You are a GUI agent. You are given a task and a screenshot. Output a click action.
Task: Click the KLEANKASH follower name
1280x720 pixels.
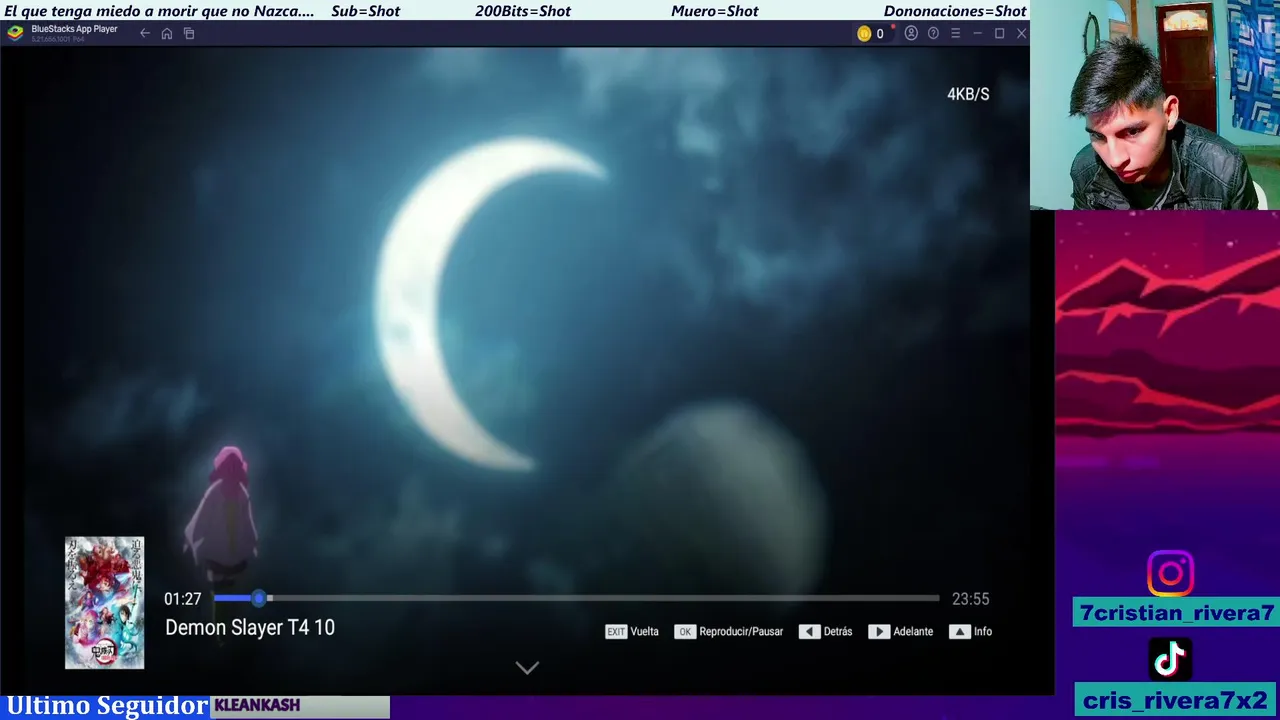click(257, 705)
